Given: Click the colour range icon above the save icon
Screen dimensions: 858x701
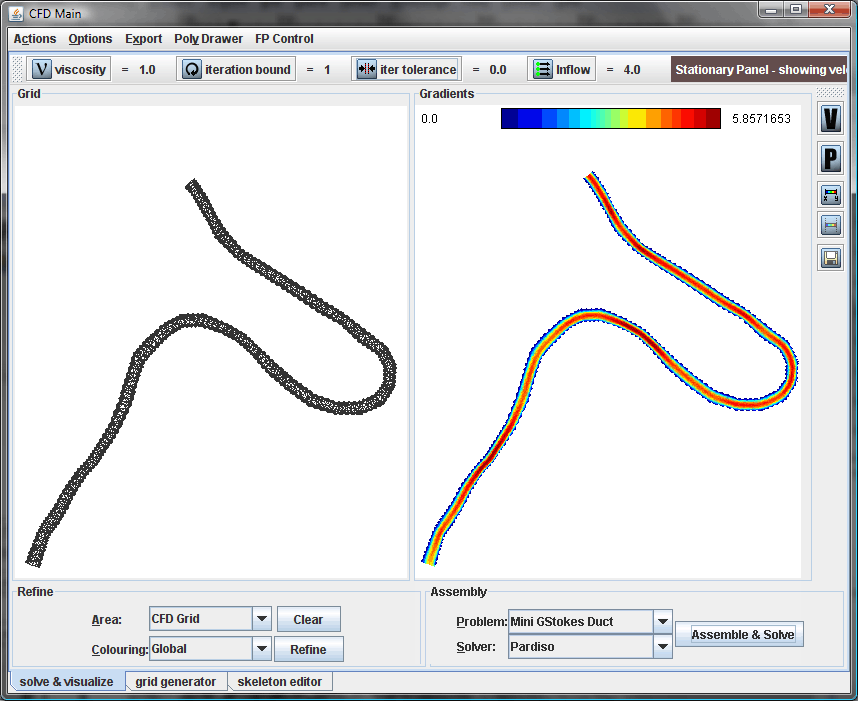Looking at the screenshot, I should tap(831, 225).
